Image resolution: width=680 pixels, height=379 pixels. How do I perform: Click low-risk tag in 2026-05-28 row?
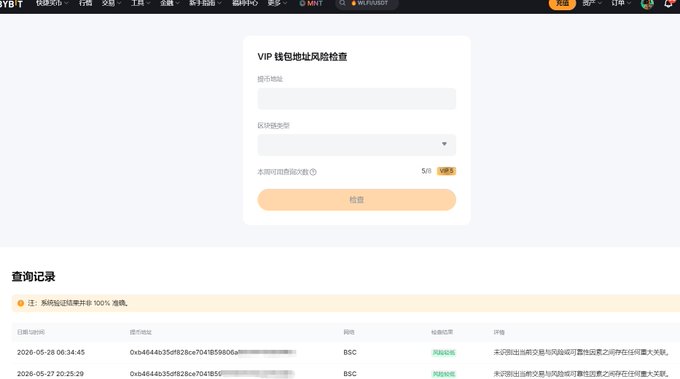pyautogui.click(x=444, y=353)
